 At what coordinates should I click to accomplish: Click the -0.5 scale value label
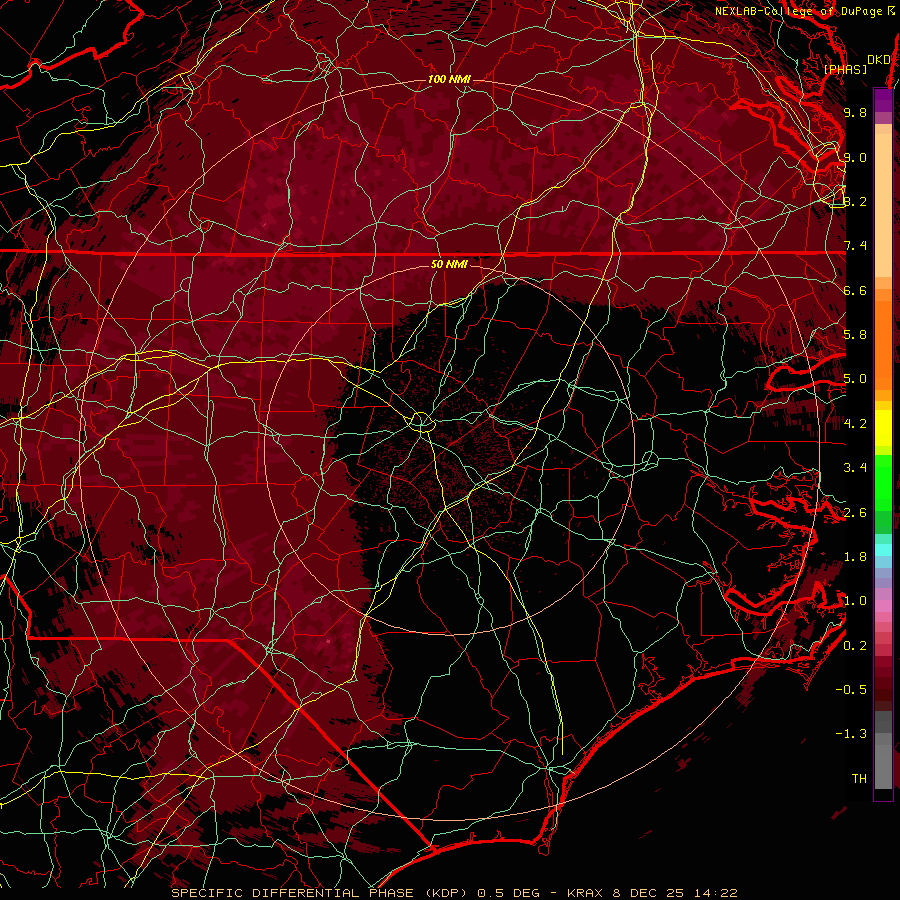(851, 689)
